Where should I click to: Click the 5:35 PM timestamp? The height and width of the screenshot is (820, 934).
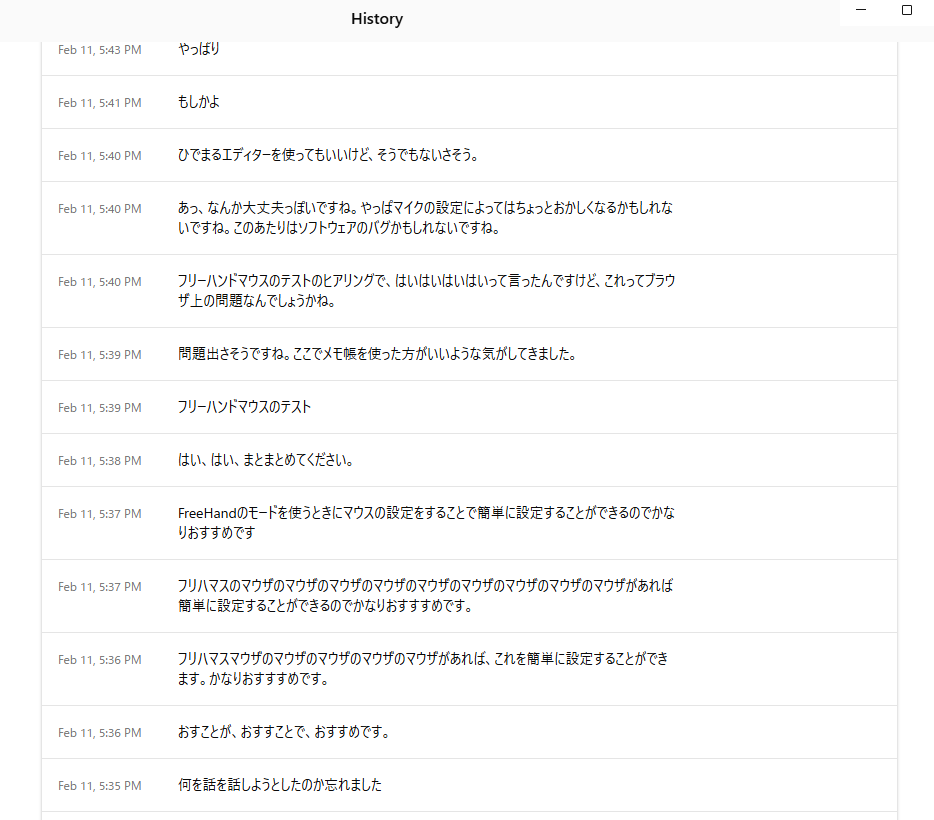(99, 785)
